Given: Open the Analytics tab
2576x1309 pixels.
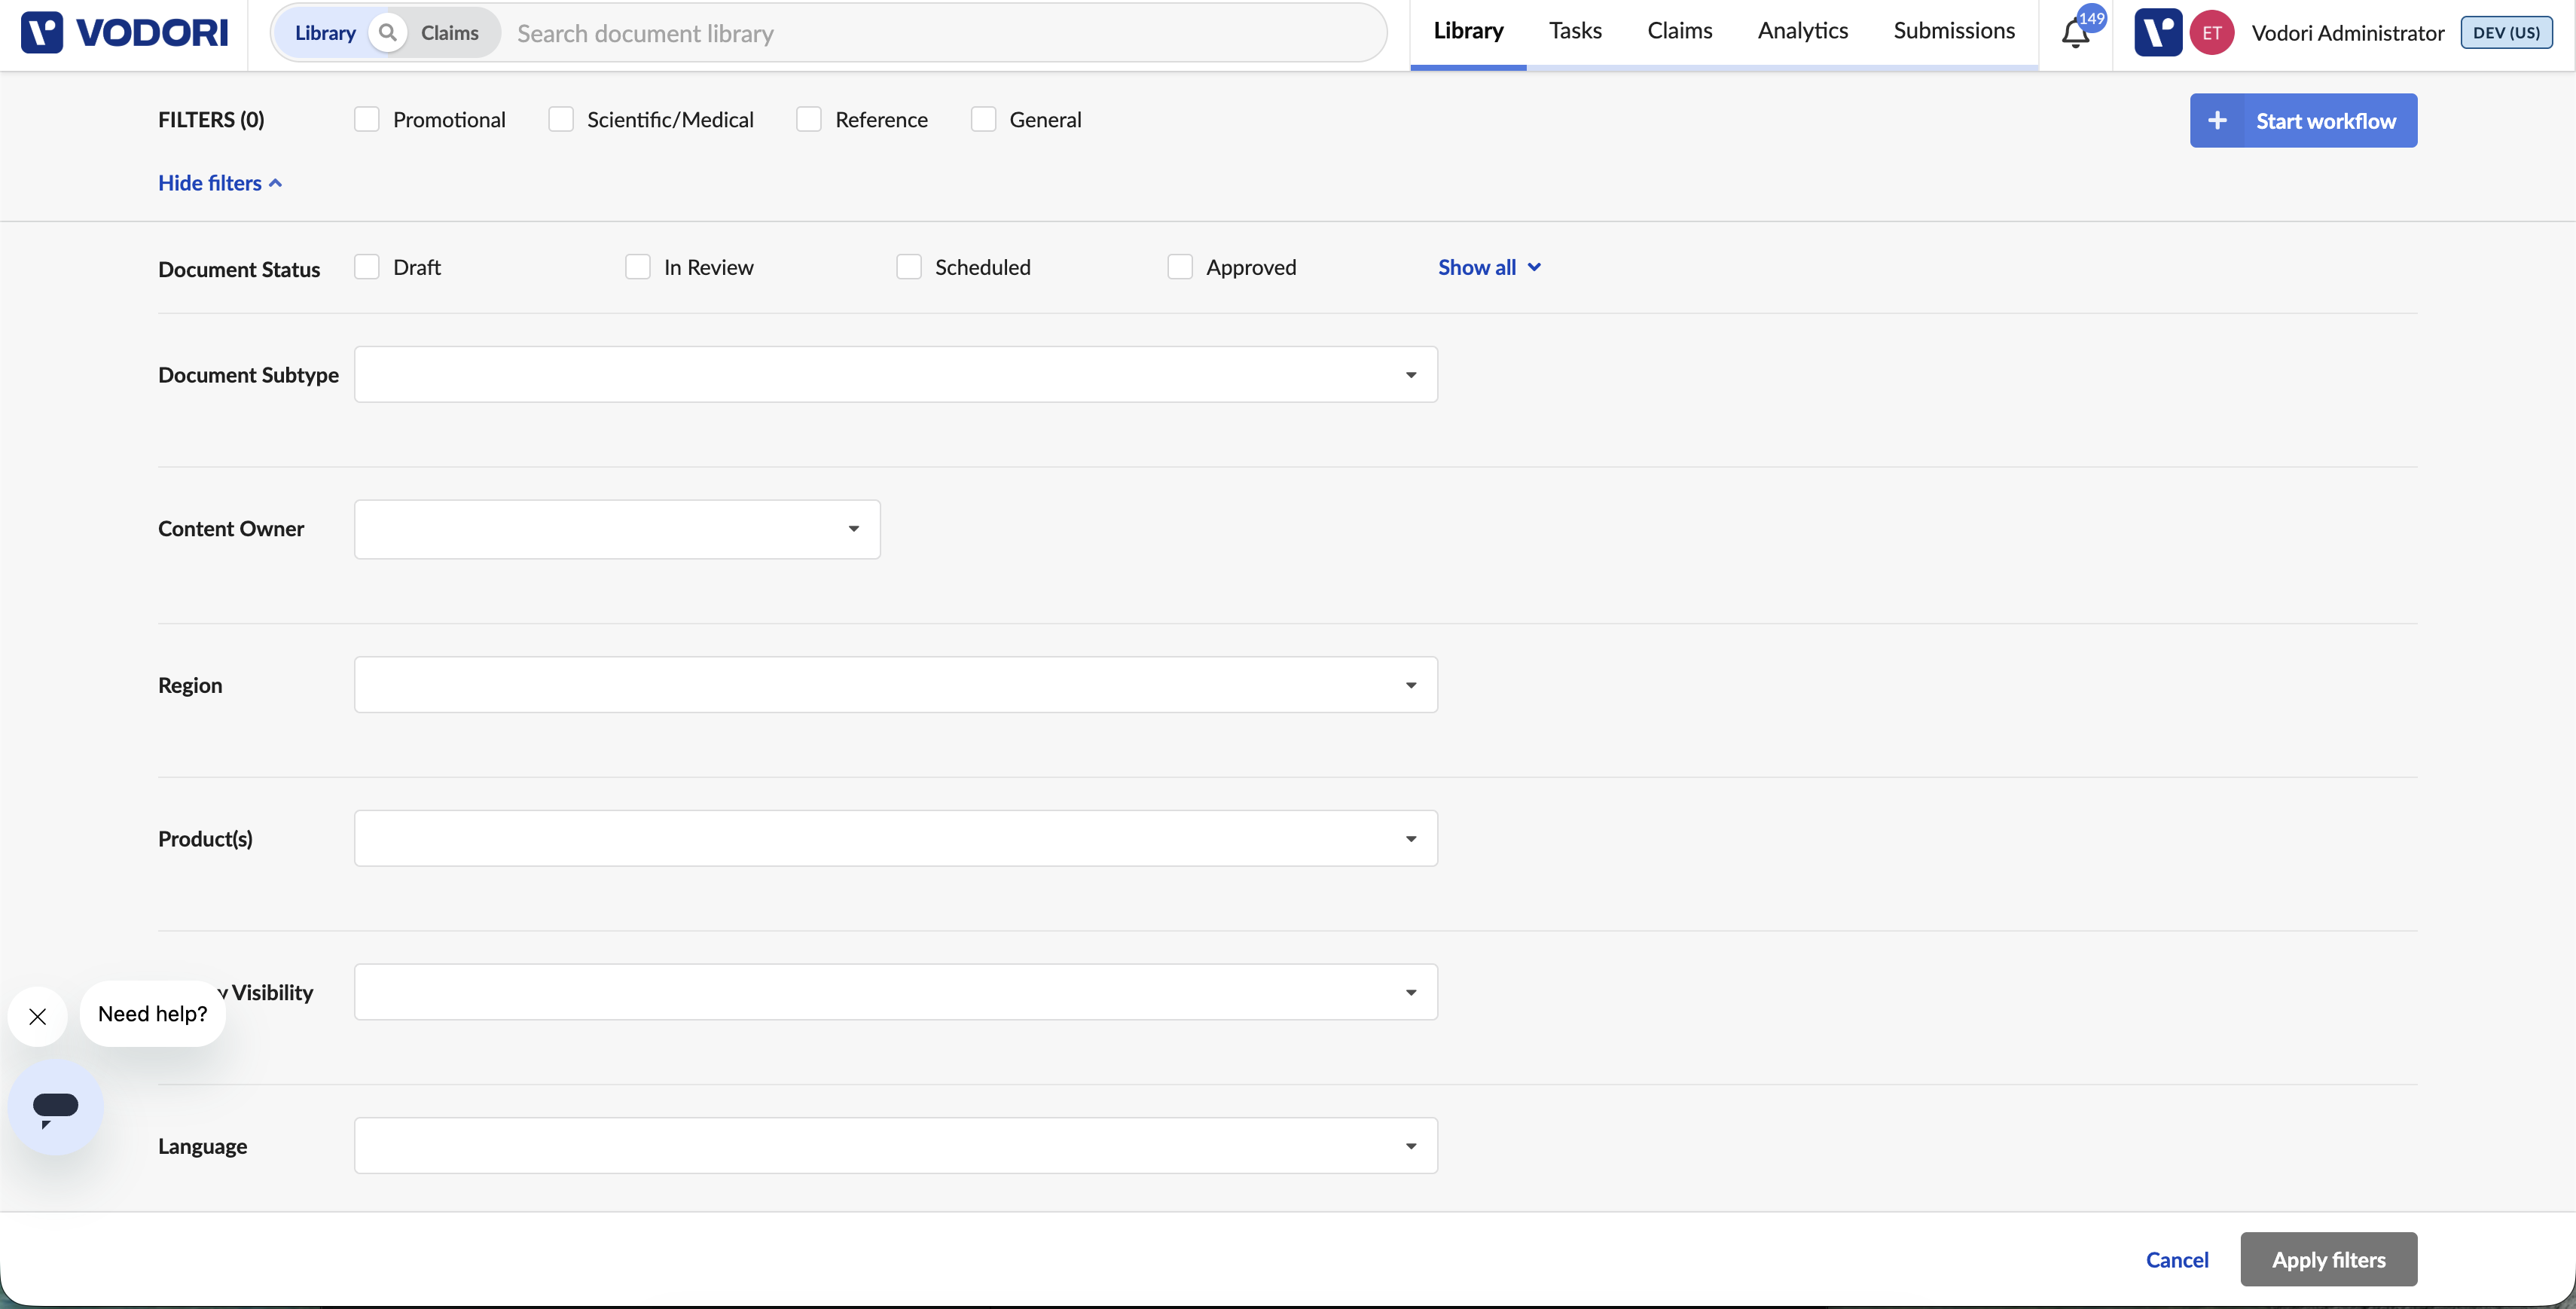Looking at the screenshot, I should 1802,32.
